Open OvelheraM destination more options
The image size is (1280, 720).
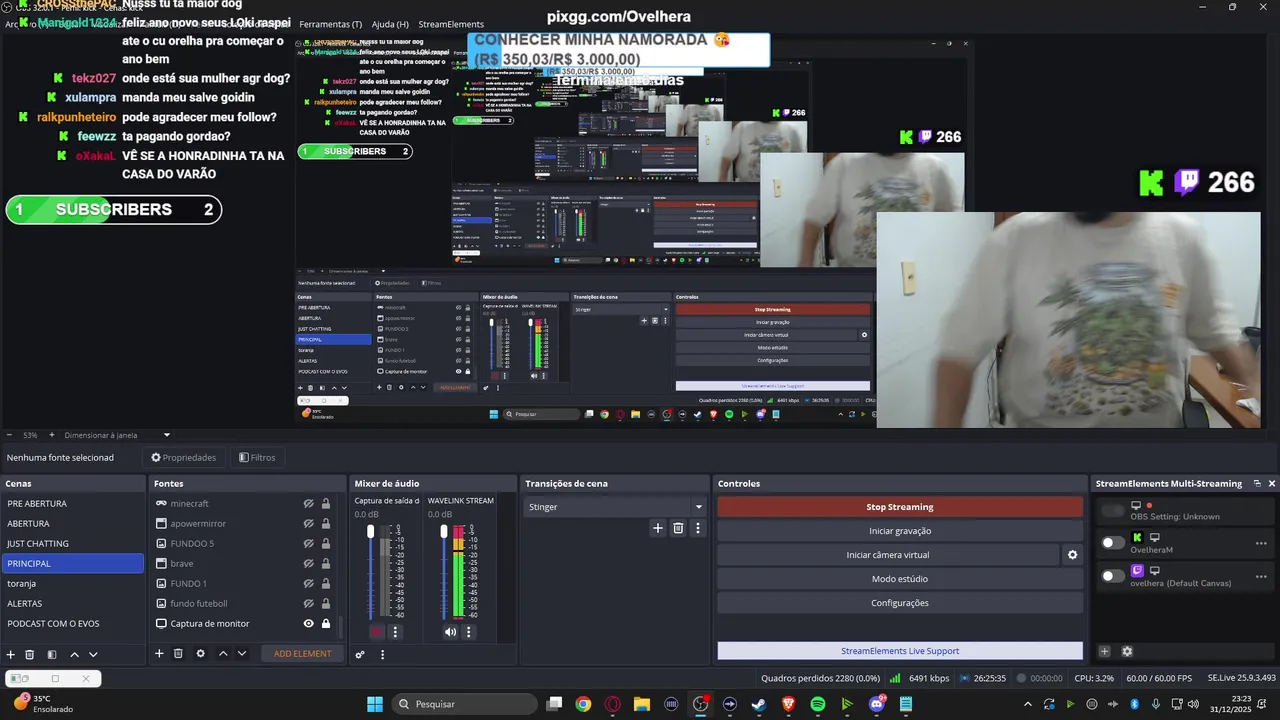[1261, 543]
